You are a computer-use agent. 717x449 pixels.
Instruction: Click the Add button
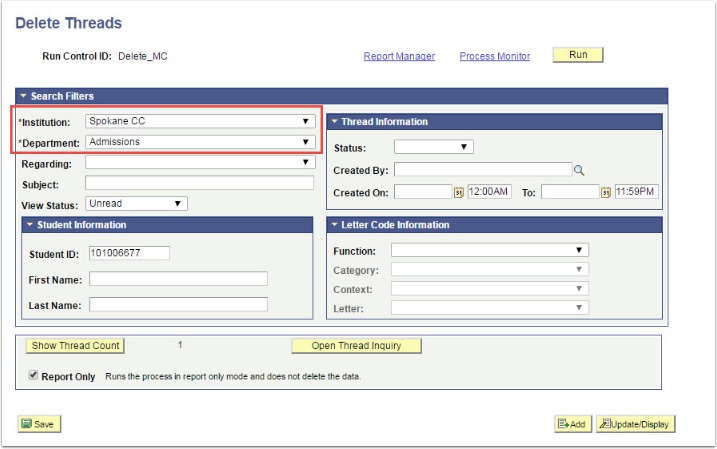tap(573, 424)
